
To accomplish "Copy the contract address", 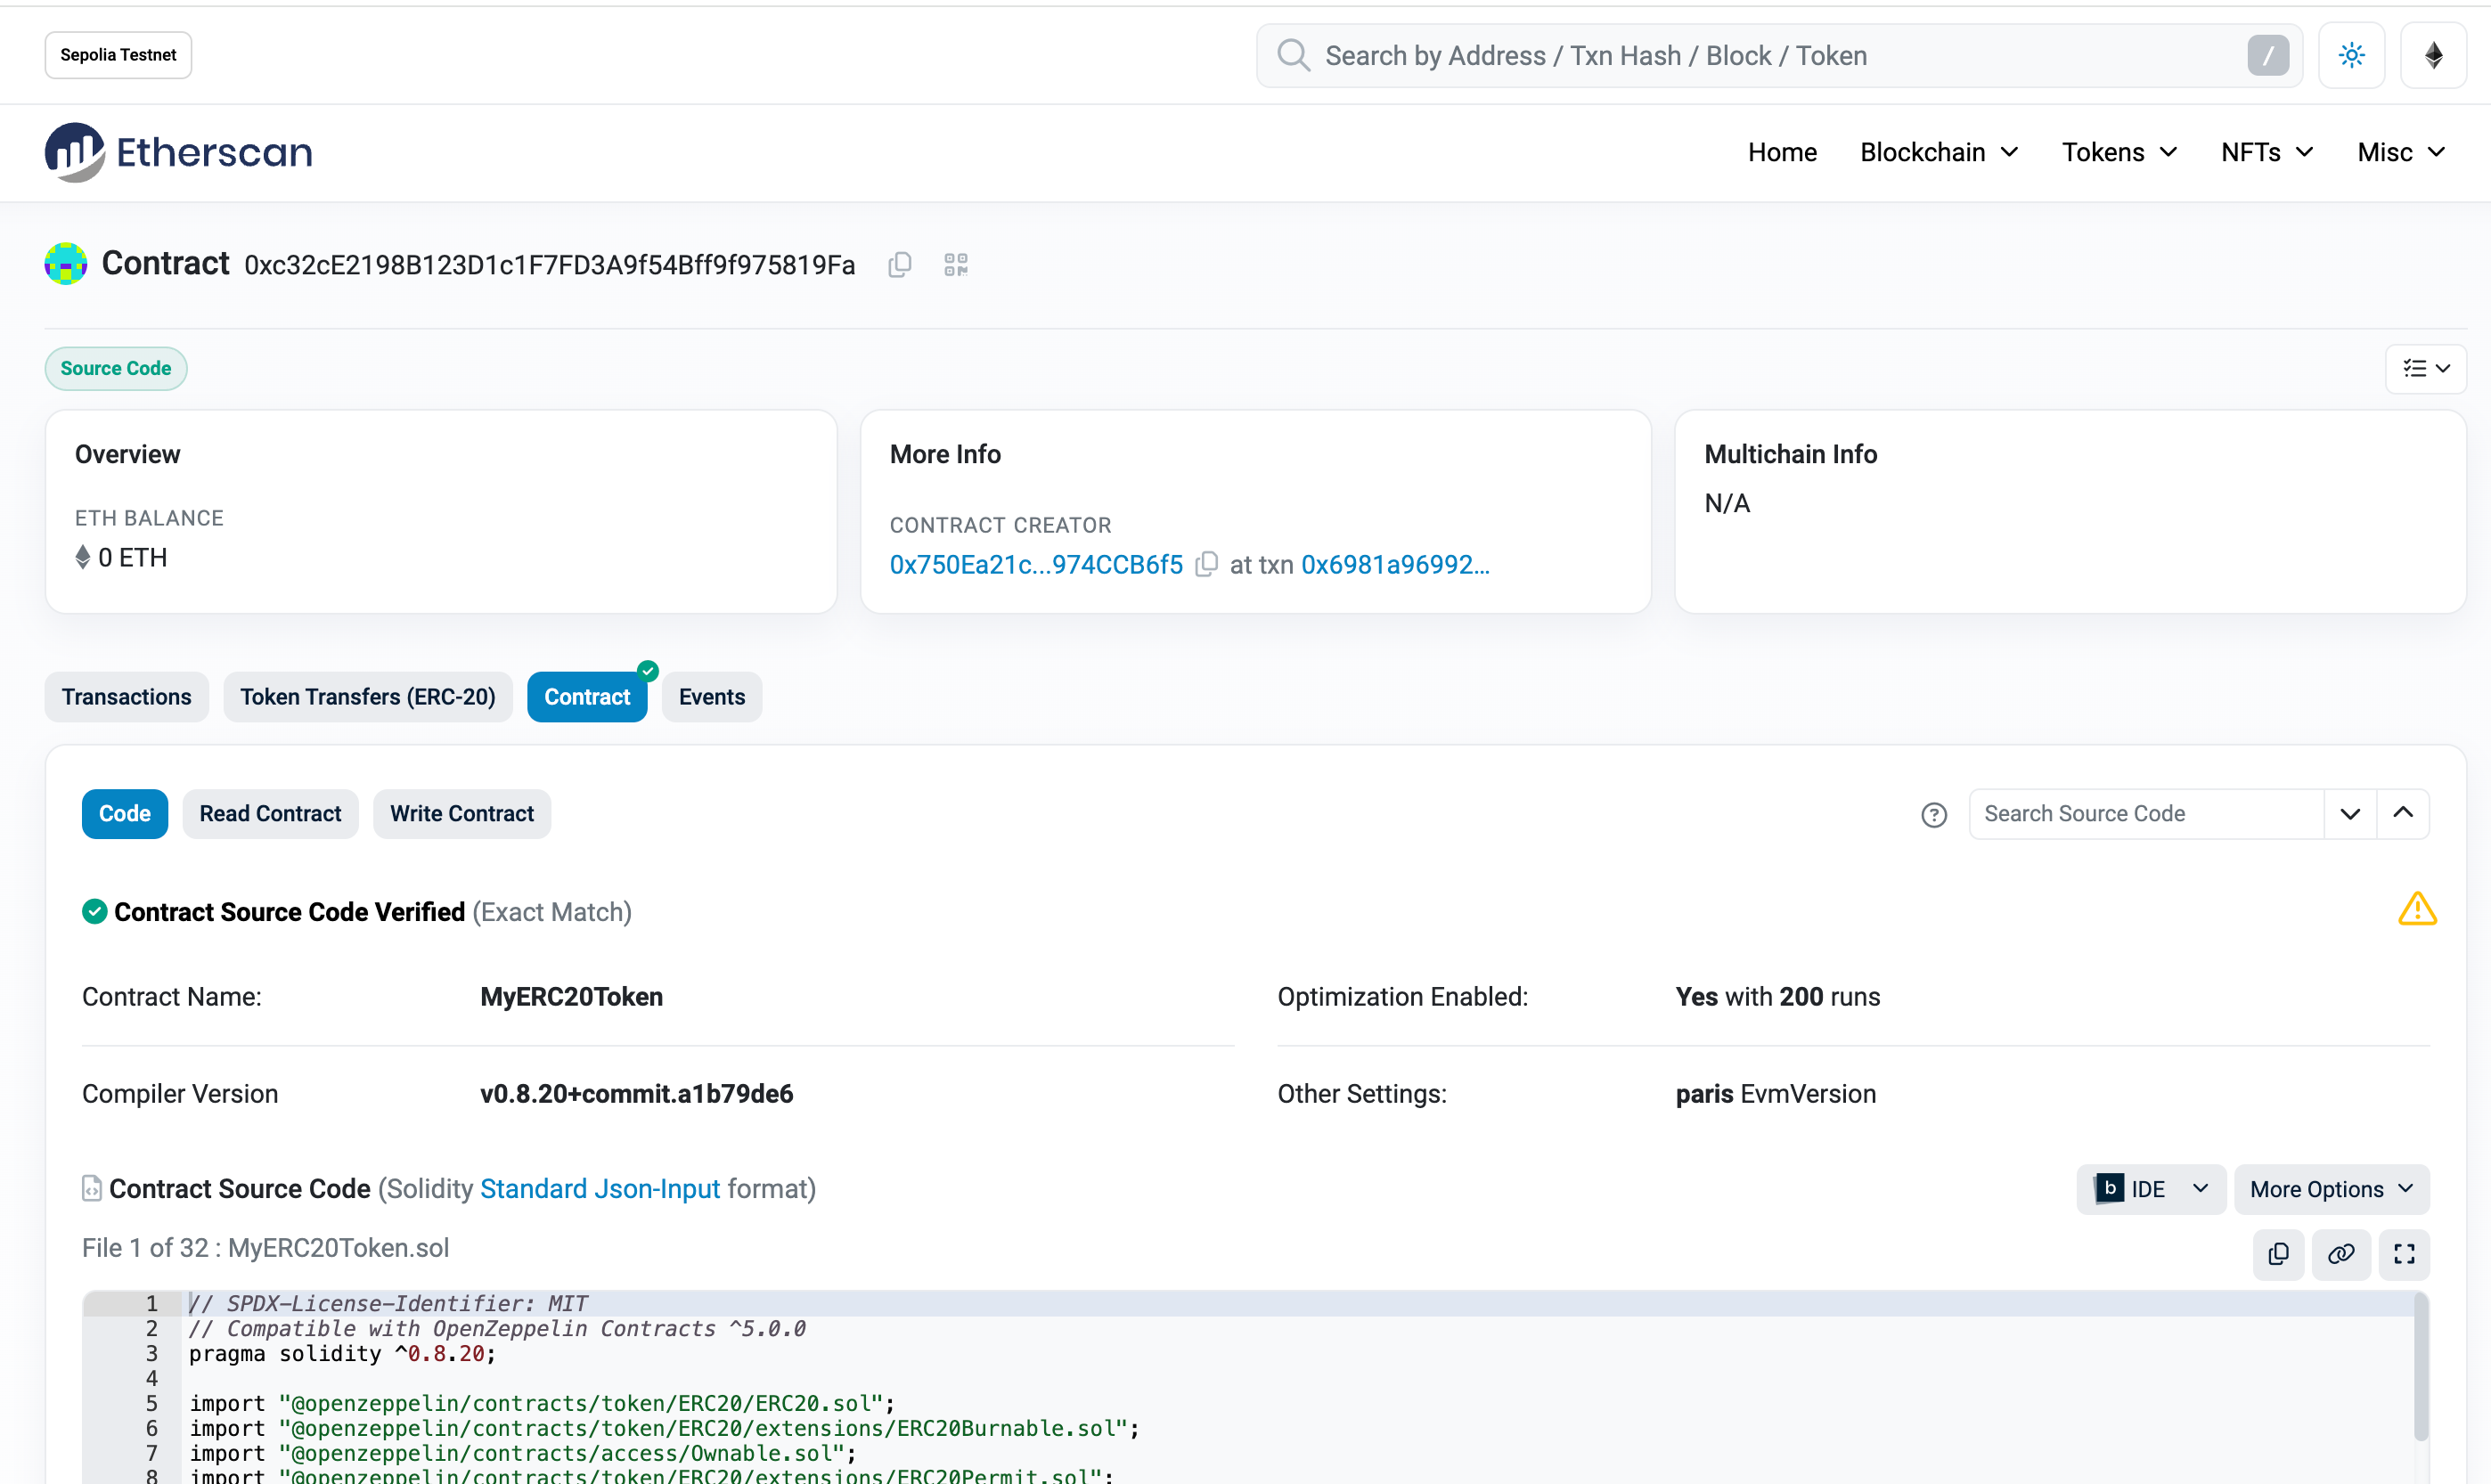I will tap(900, 264).
